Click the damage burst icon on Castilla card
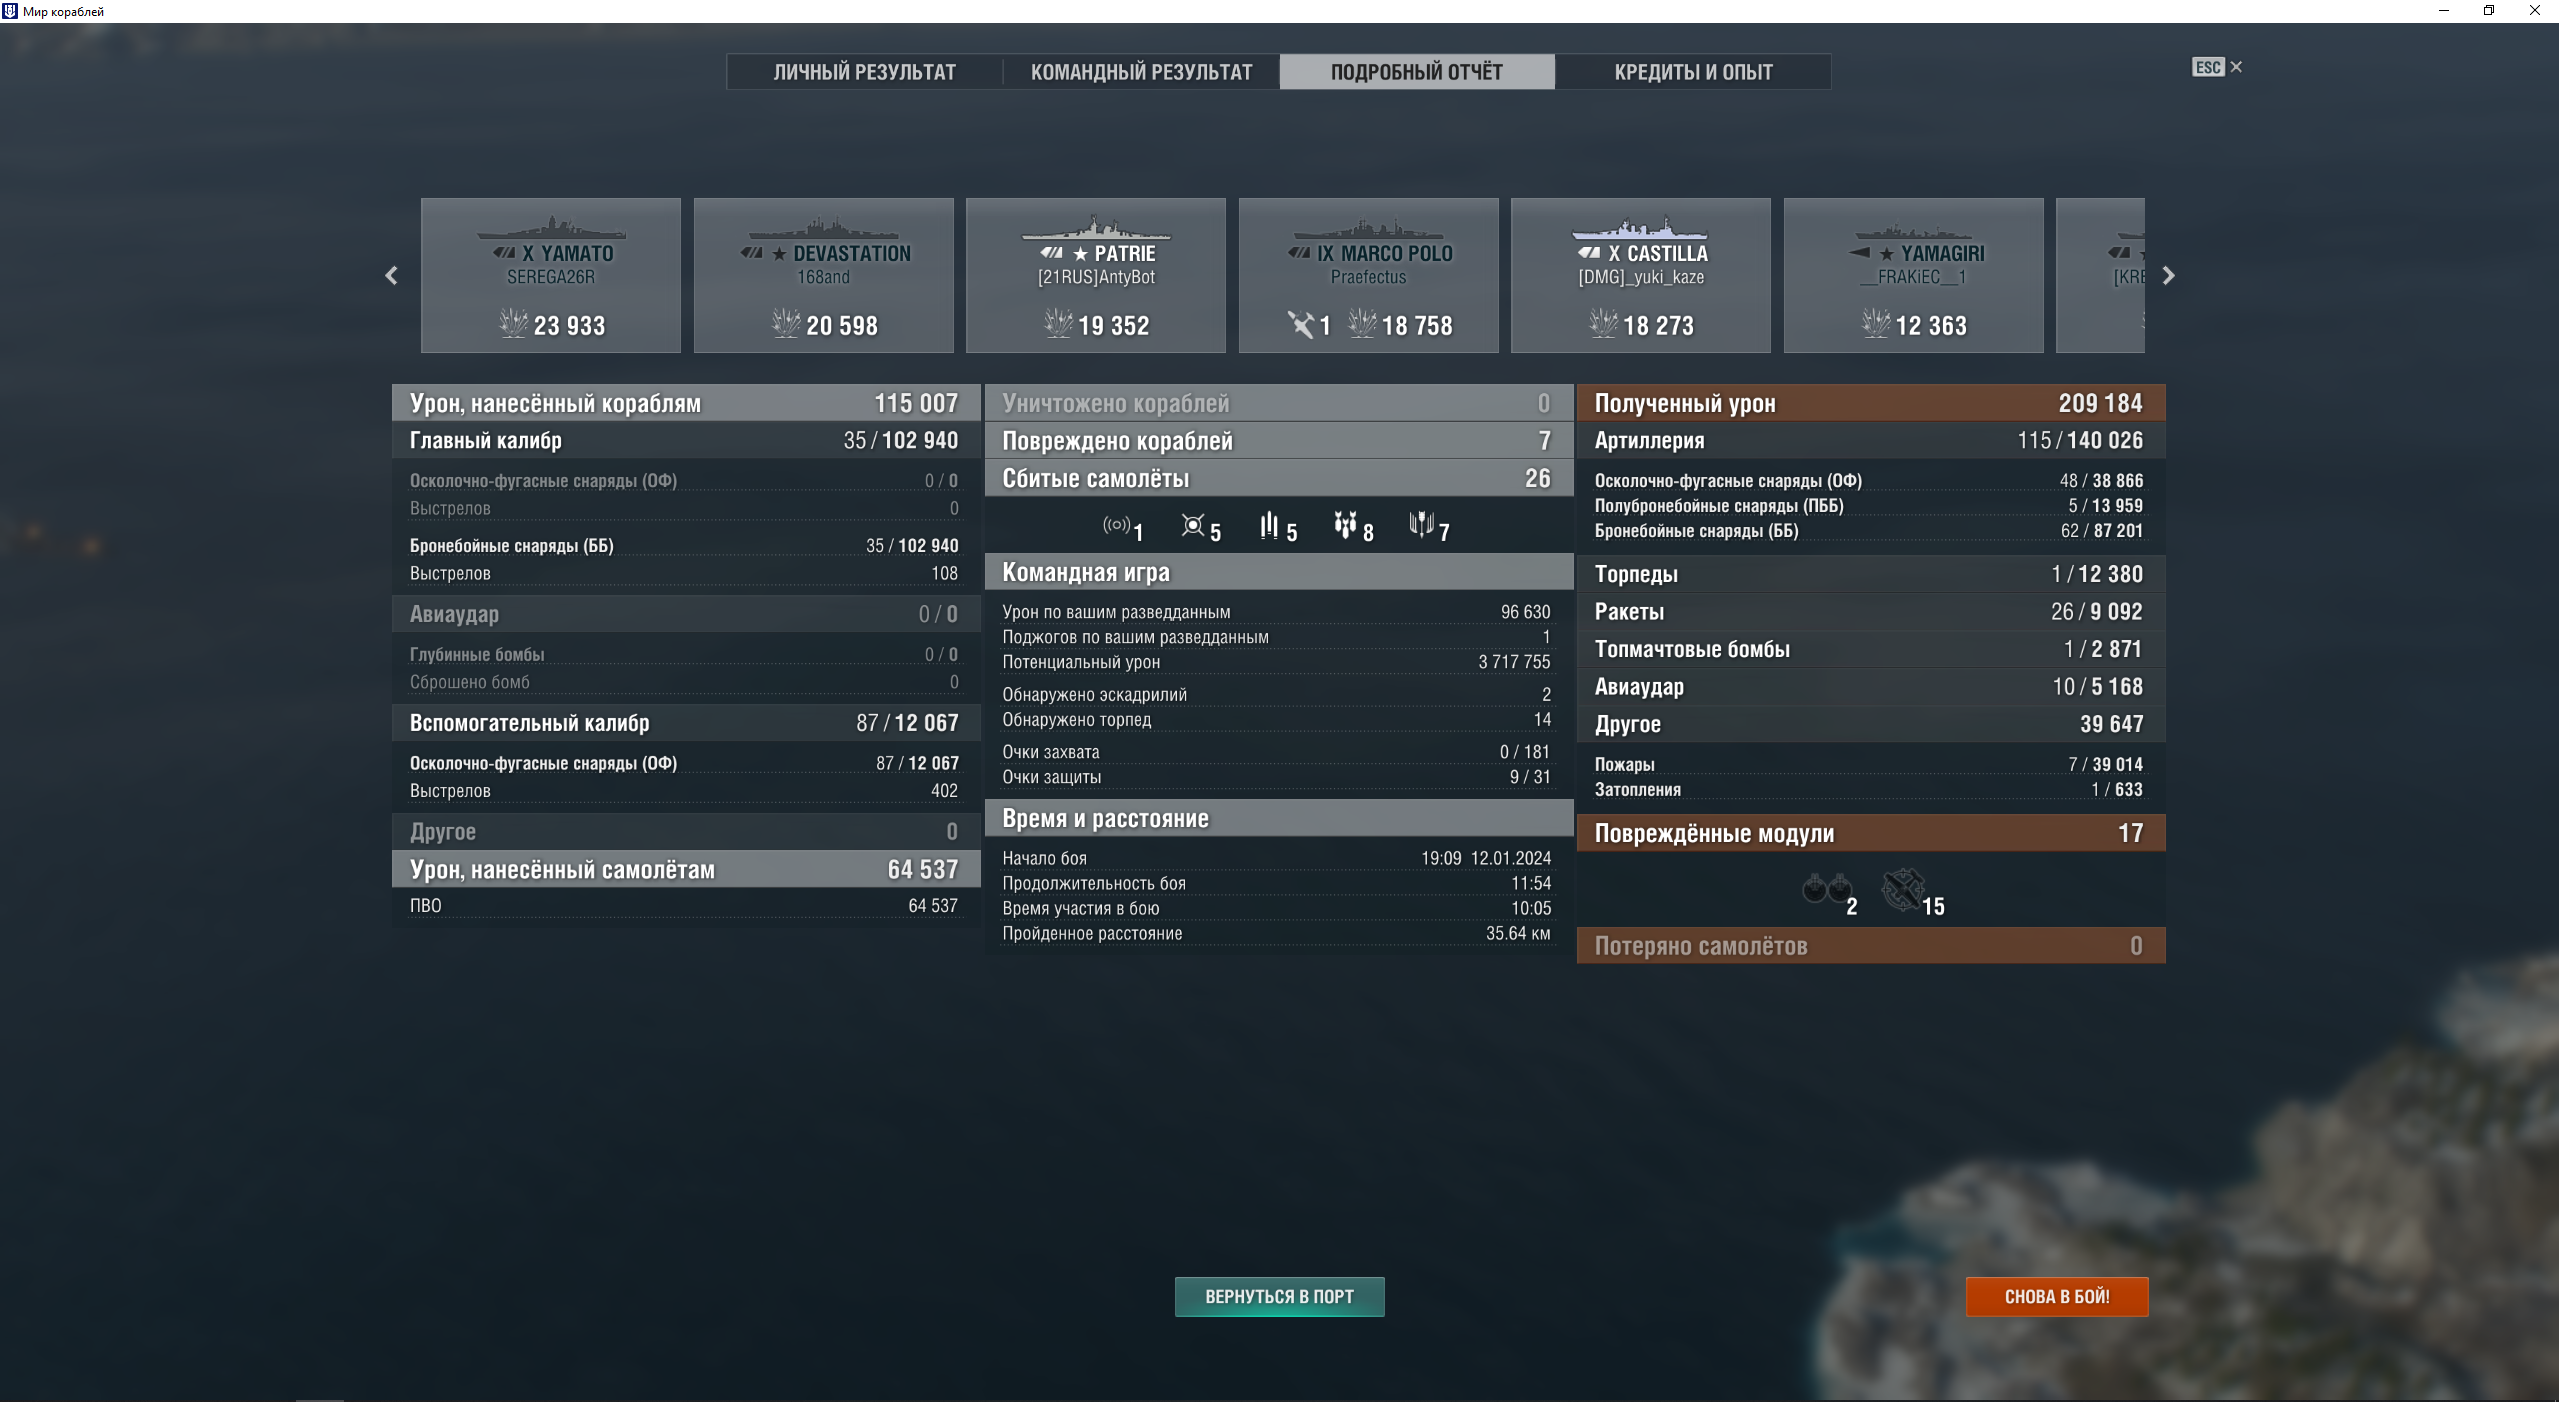The image size is (2559, 1402). click(x=1603, y=323)
